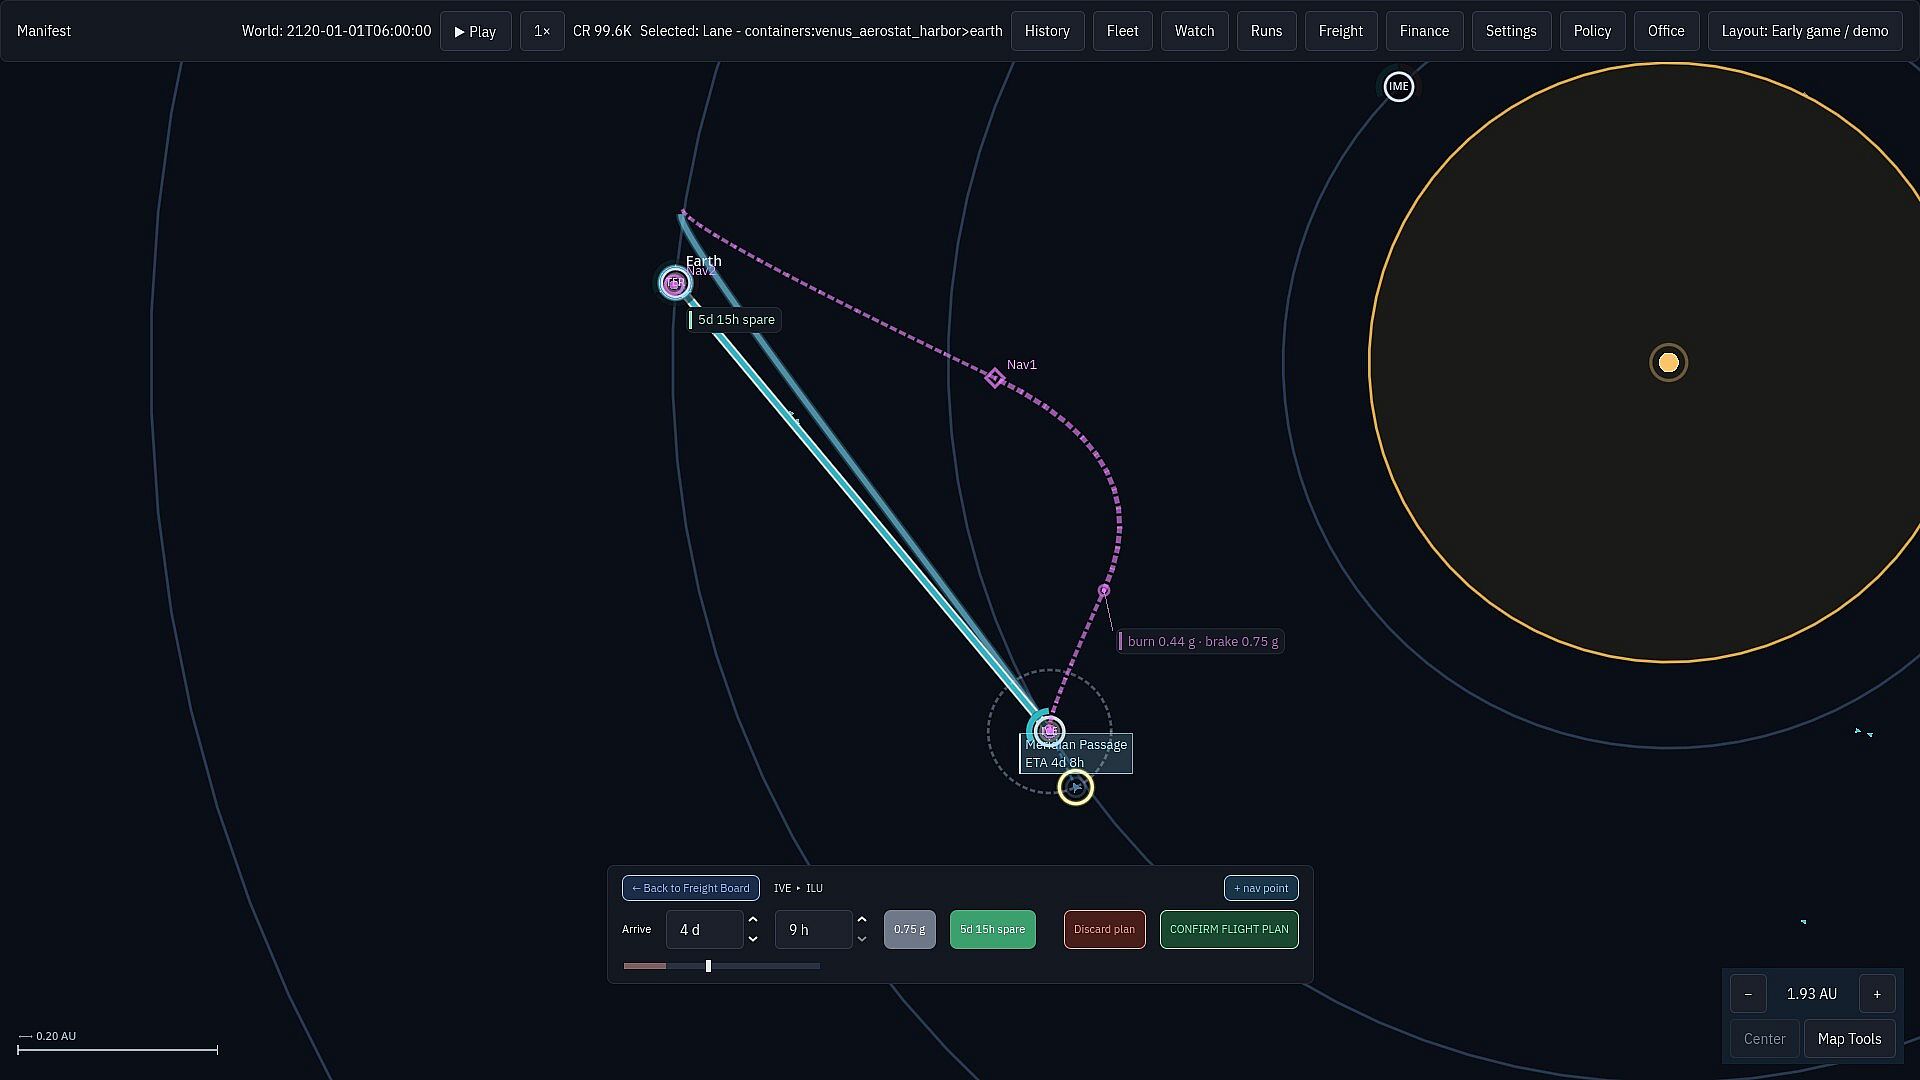Image resolution: width=1920 pixels, height=1080 pixels.
Task: Open the Runs menu
Action: [1266, 31]
